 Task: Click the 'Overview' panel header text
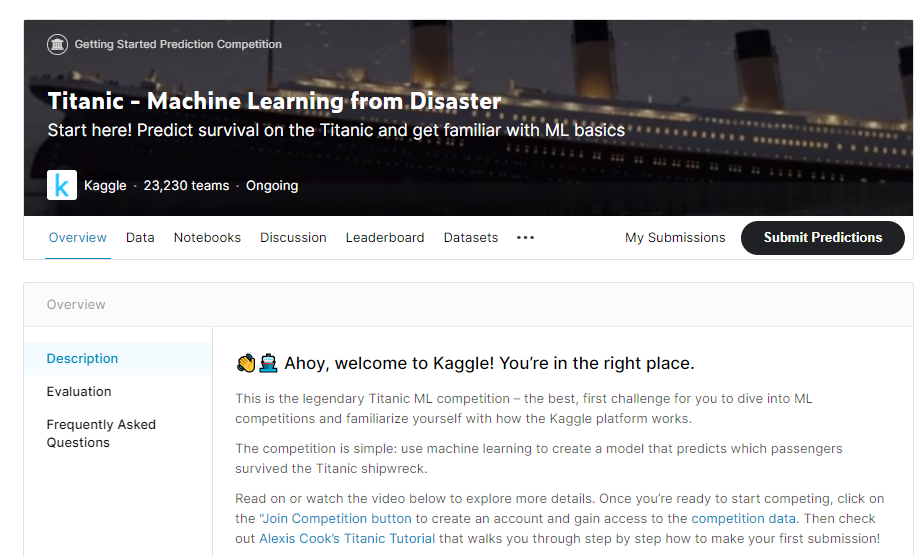pyautogui.click(x=76, y=304)
